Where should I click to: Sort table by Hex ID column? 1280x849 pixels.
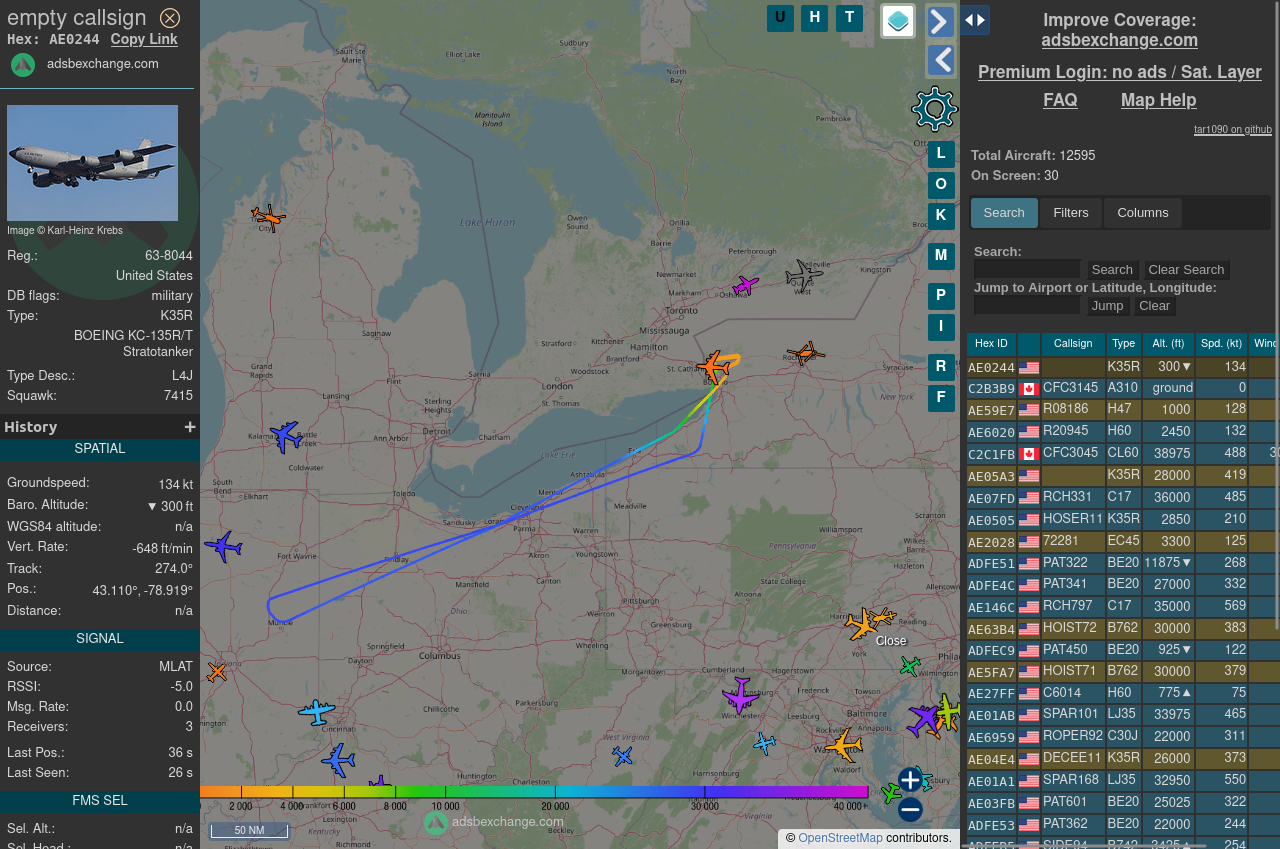point(991,344)
